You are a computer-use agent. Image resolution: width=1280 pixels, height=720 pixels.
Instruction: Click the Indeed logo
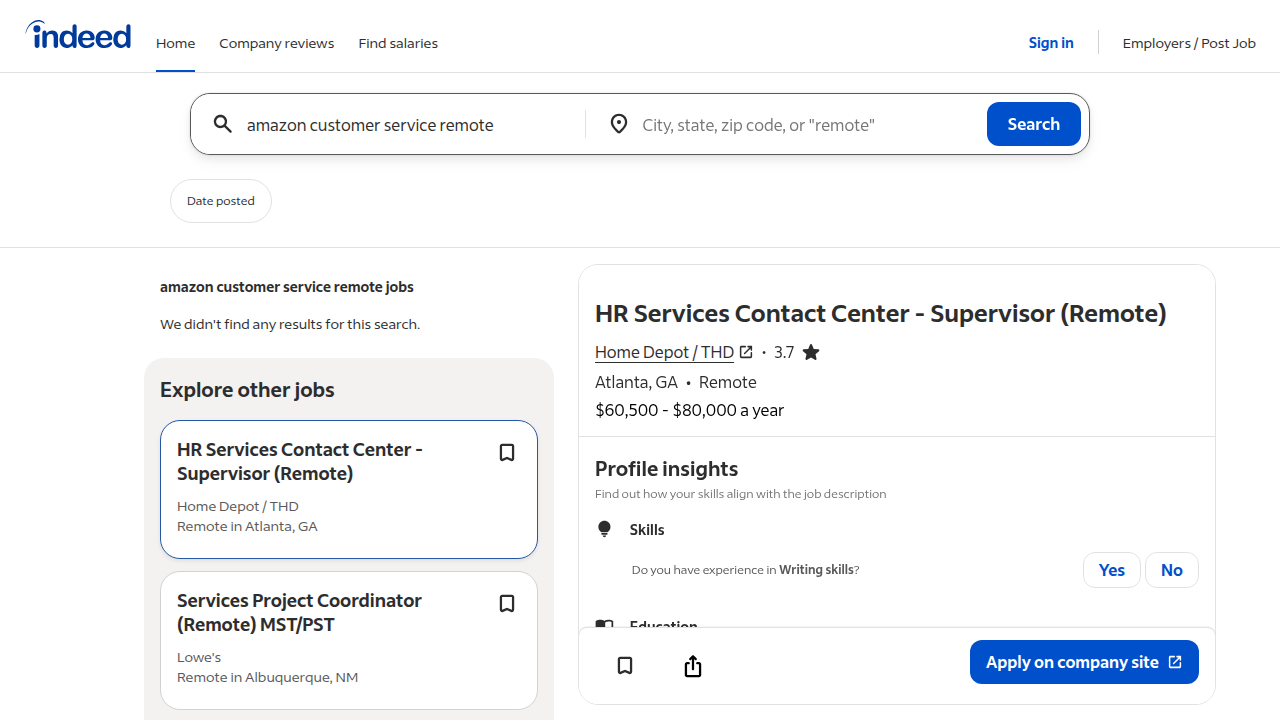click(x=78, y=34)
